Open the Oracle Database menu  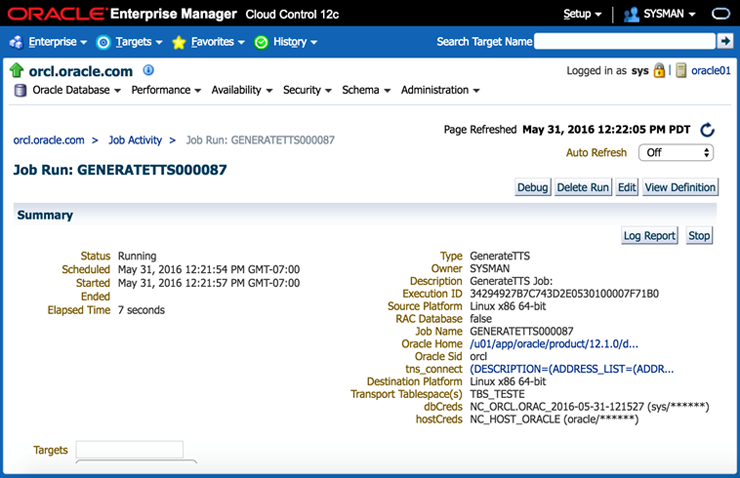(76, 90)
